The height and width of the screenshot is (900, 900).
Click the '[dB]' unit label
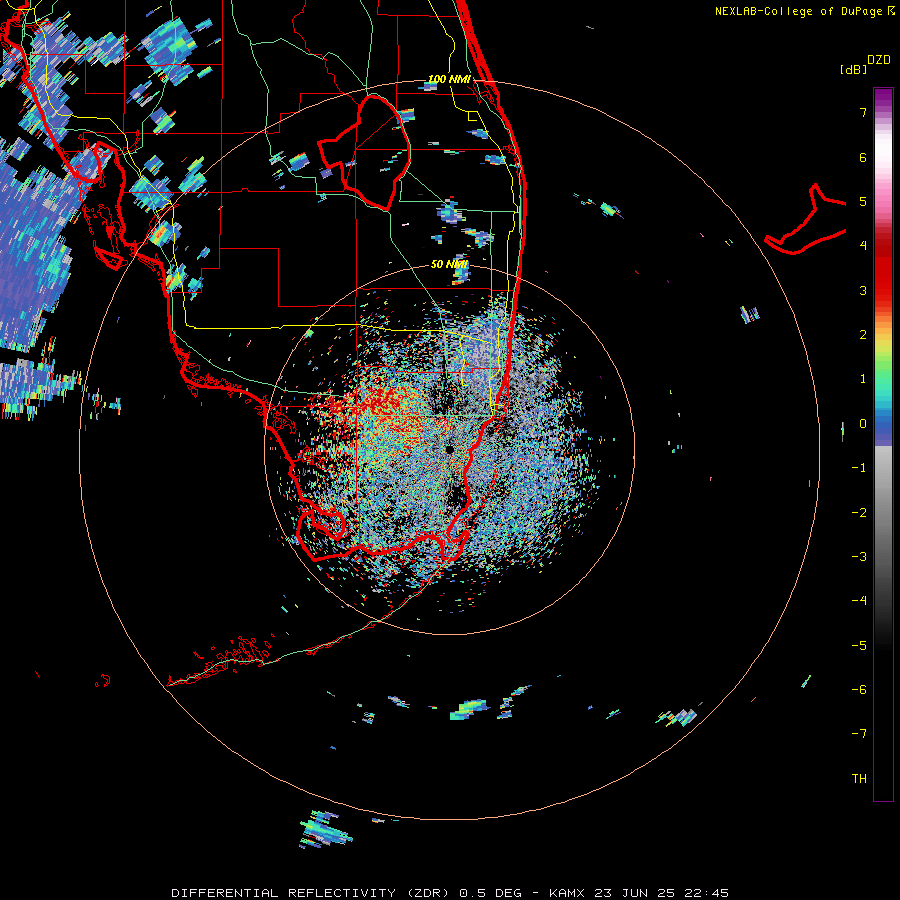[853, 69]
